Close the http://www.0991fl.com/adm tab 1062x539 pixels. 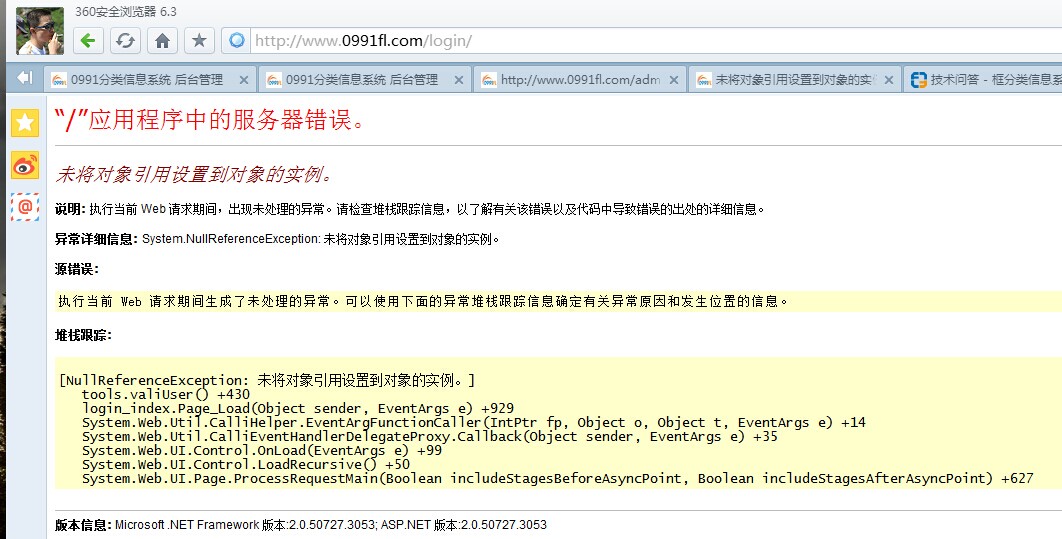coord(674,80)
